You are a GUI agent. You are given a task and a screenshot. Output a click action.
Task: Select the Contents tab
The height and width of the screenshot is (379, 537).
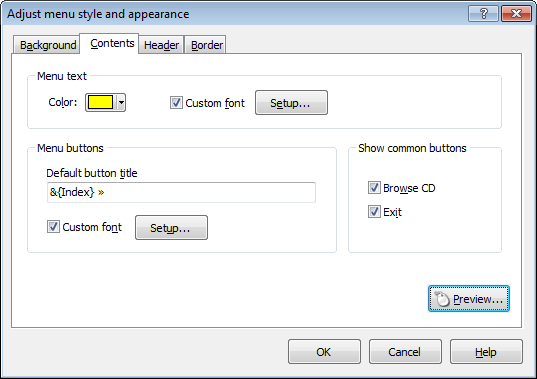[x=109, y=43]
